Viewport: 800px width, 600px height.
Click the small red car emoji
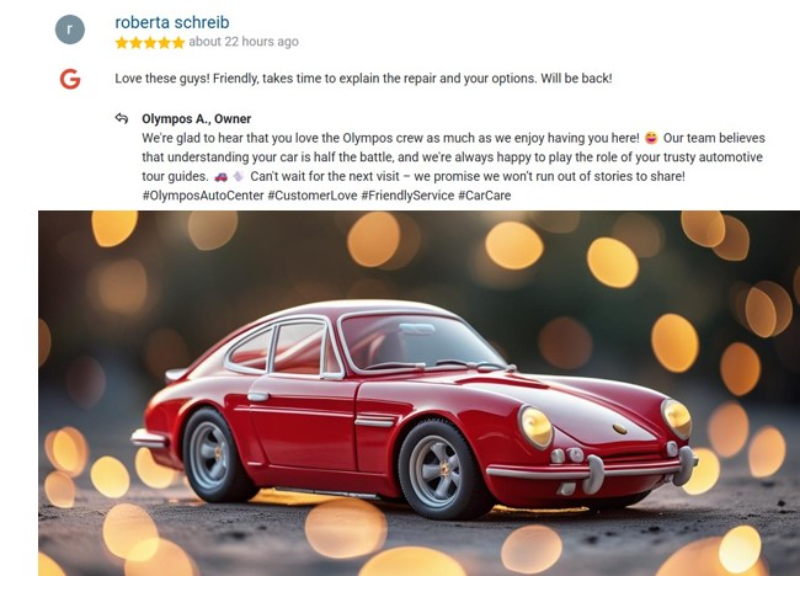pos(221,177)
